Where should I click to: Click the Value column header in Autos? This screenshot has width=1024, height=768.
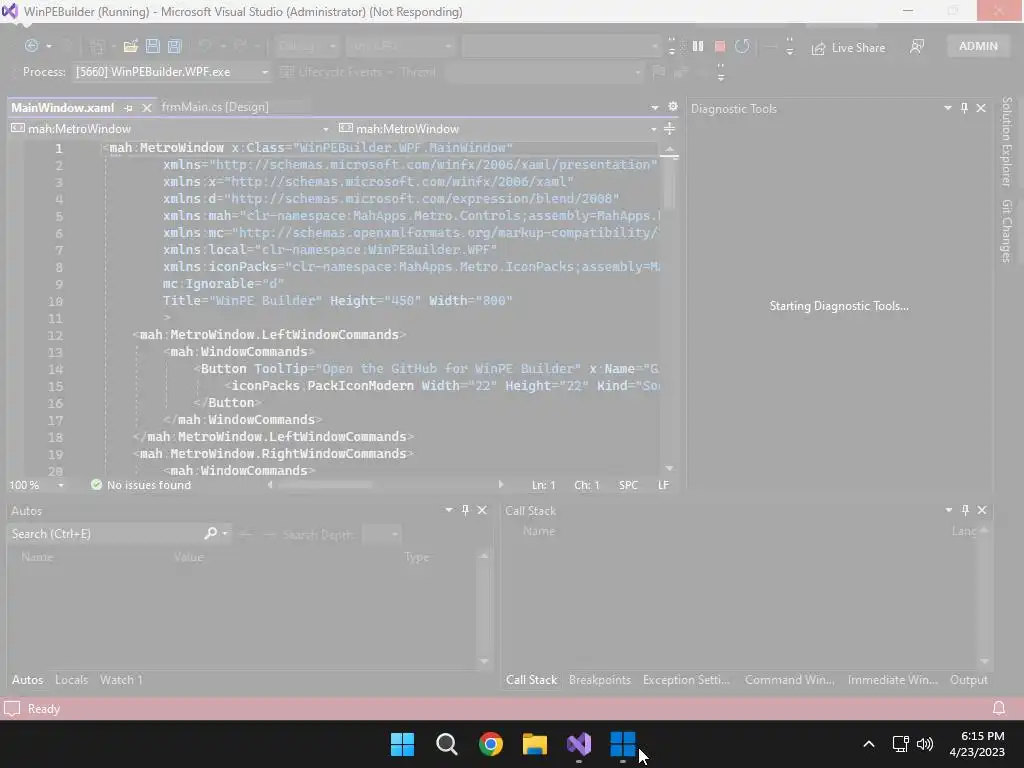[189, 557]
